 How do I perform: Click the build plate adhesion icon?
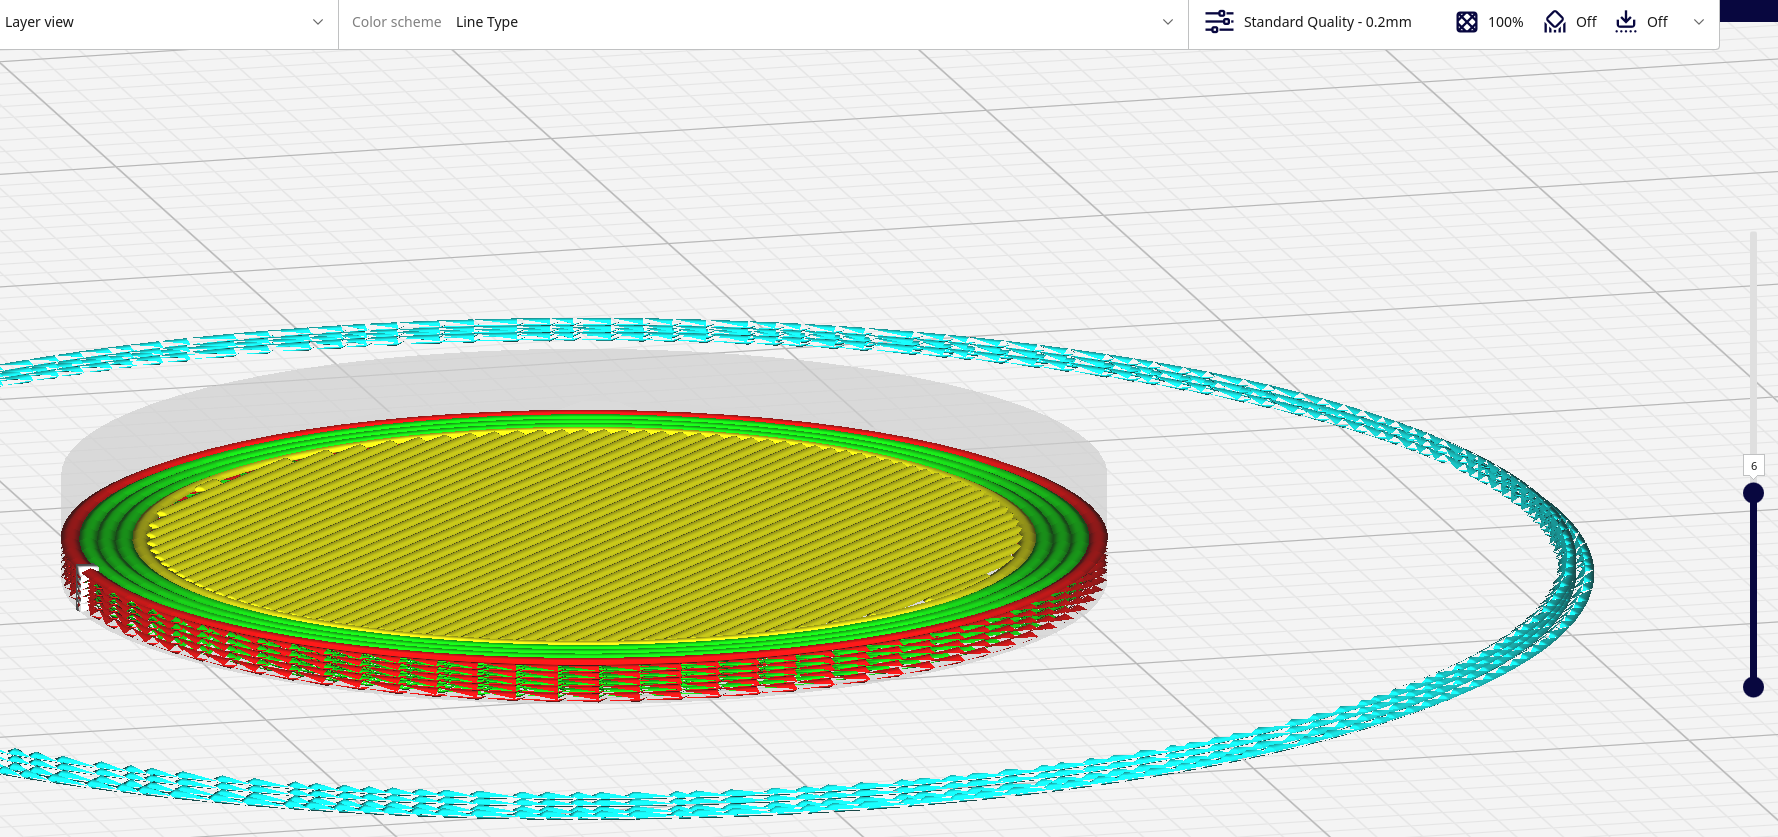(1626, 22)
